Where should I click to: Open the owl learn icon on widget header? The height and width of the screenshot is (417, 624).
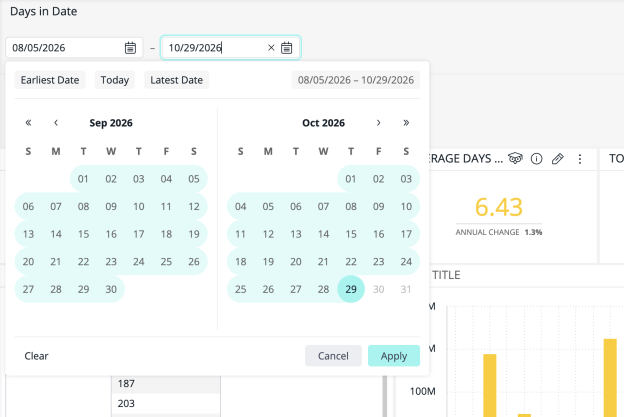coord(515,159)
